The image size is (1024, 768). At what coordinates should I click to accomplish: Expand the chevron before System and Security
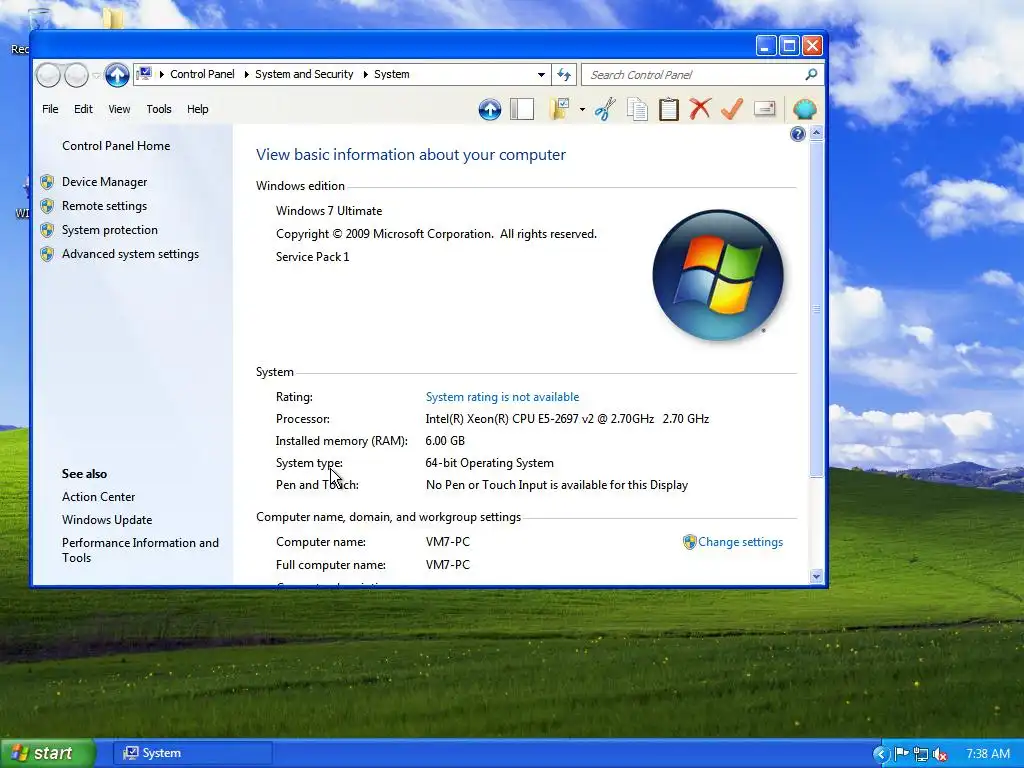[x=246, y=74]
